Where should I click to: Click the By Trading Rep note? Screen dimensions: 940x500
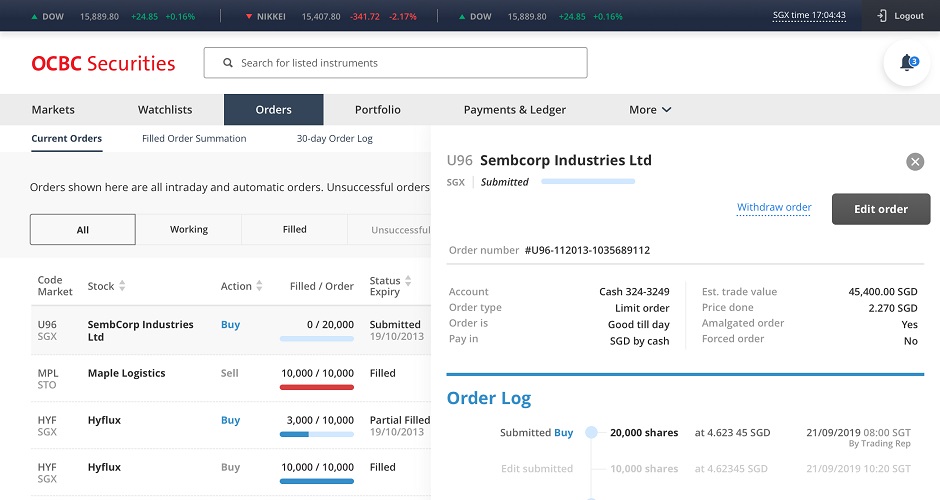click(879, 444)
